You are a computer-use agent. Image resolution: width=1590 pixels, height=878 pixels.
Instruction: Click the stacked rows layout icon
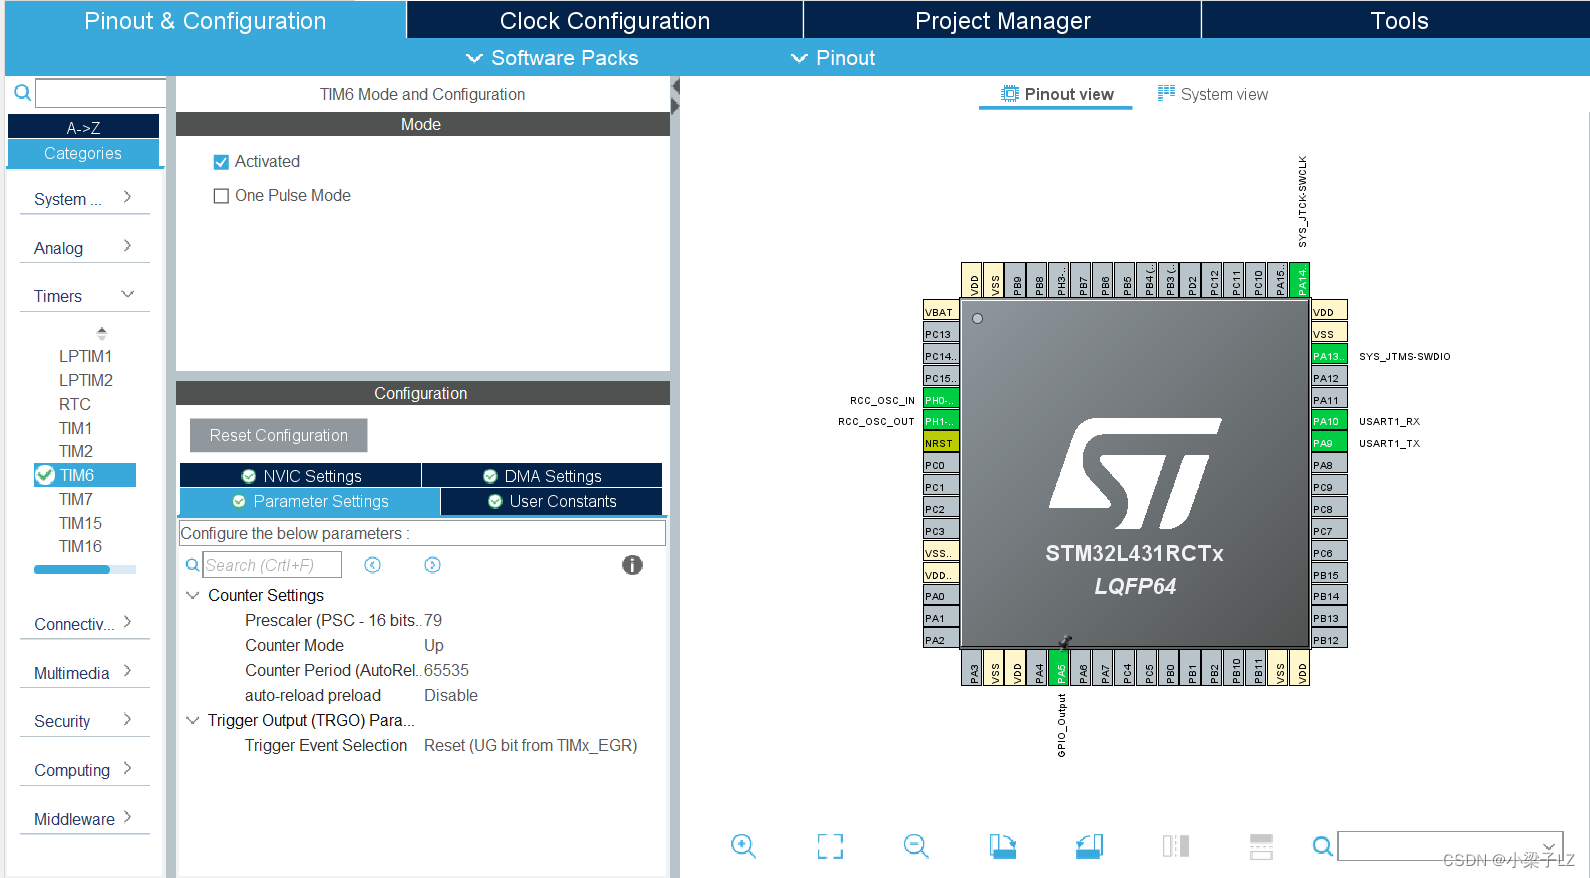click(x=1262, y=846)
